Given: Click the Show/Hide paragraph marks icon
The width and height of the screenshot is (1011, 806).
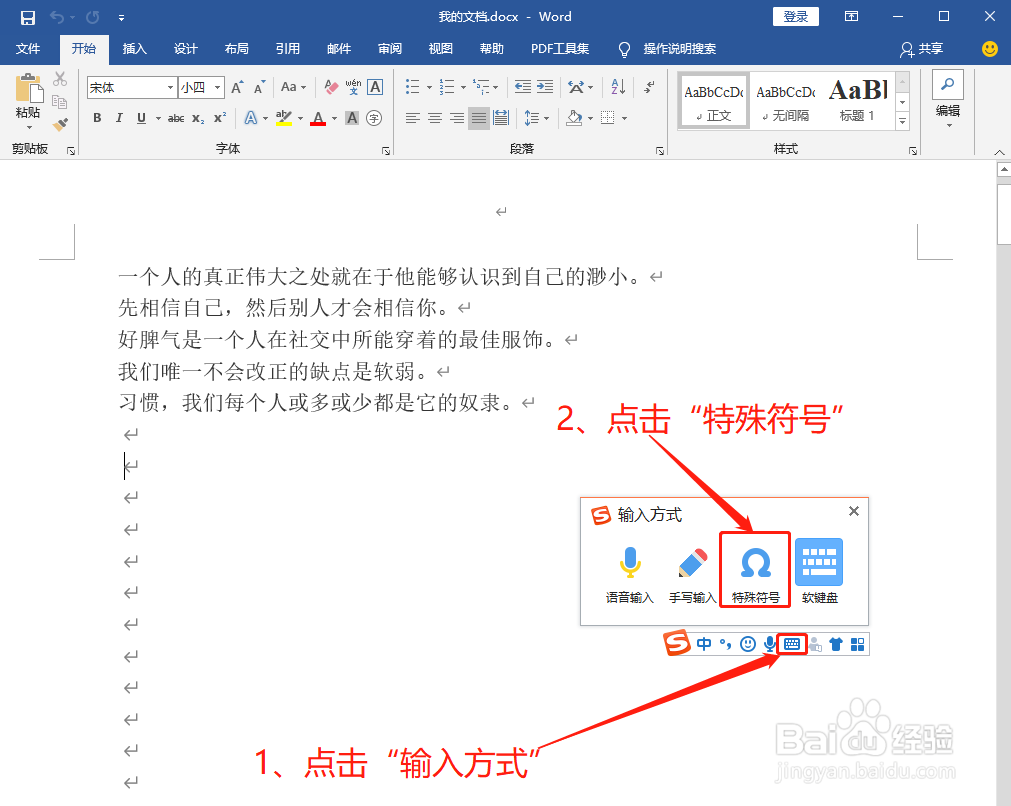Looking at the screenshot, I should tap(648, 87).
